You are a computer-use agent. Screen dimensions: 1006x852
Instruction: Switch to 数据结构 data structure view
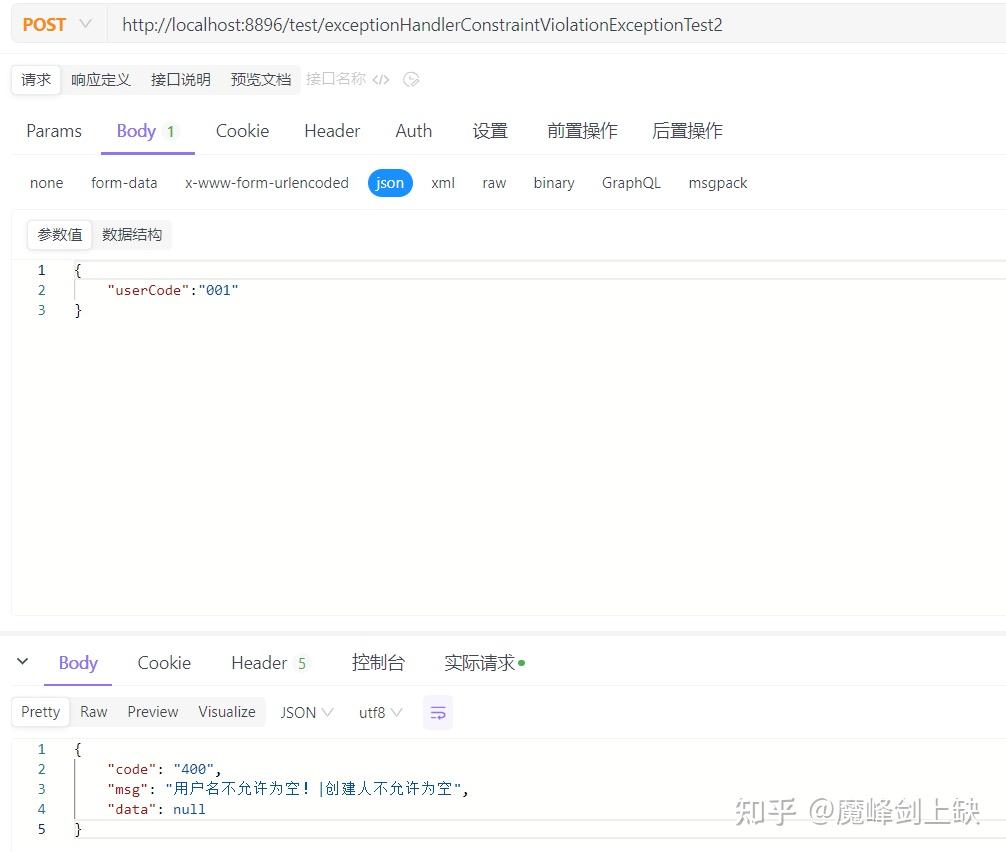click(x=132, y=234)
